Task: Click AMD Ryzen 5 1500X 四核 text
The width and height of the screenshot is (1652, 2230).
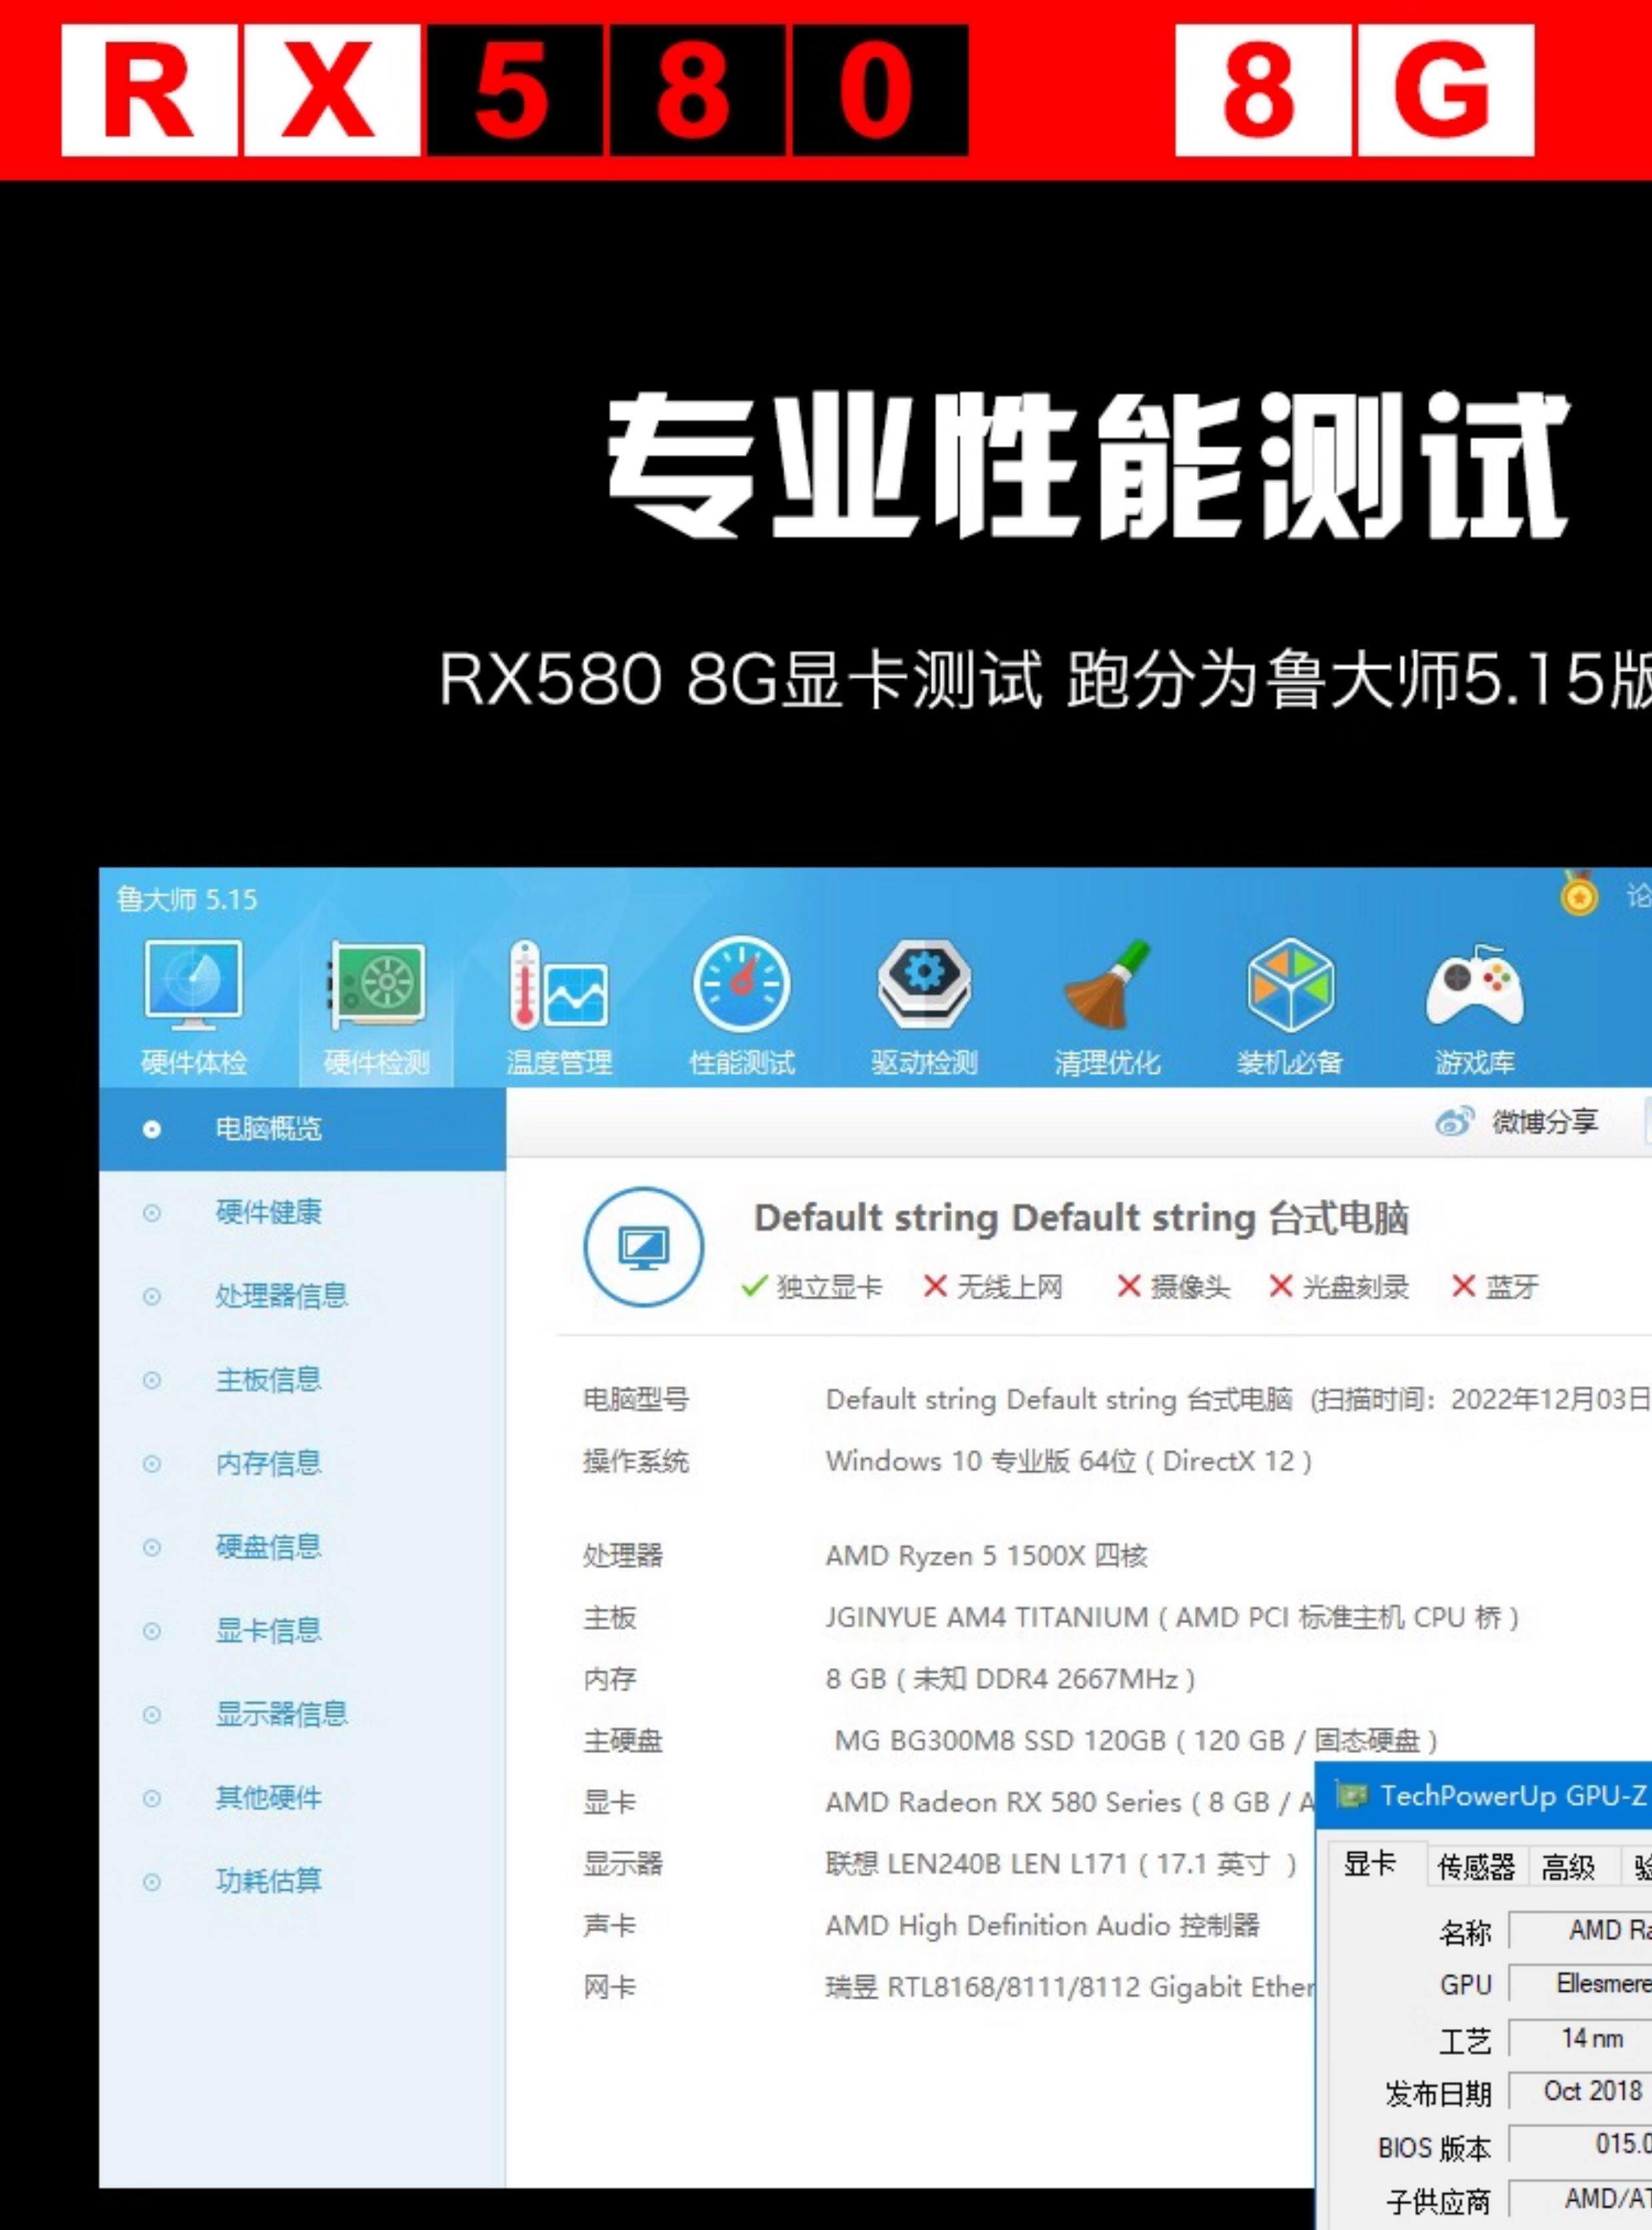Action: click(x=986, y=1556)
